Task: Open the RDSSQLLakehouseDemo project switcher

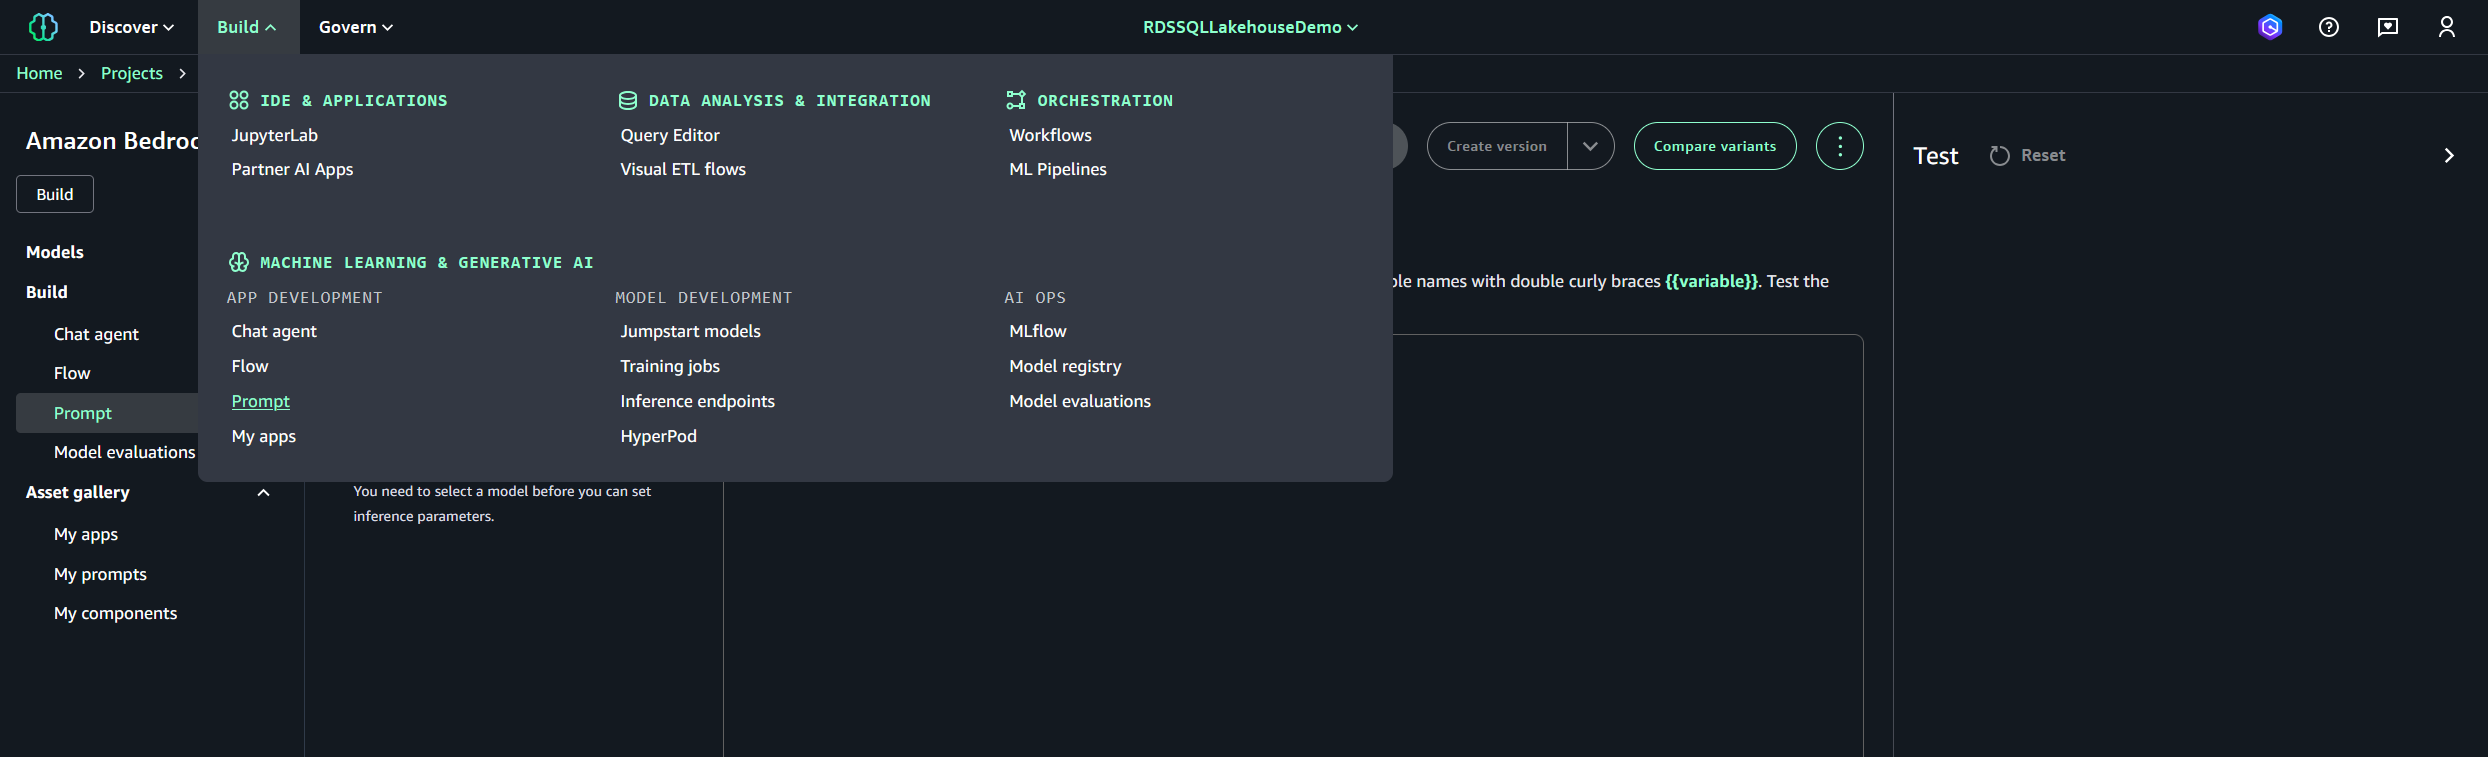Action: point(1251,27)
